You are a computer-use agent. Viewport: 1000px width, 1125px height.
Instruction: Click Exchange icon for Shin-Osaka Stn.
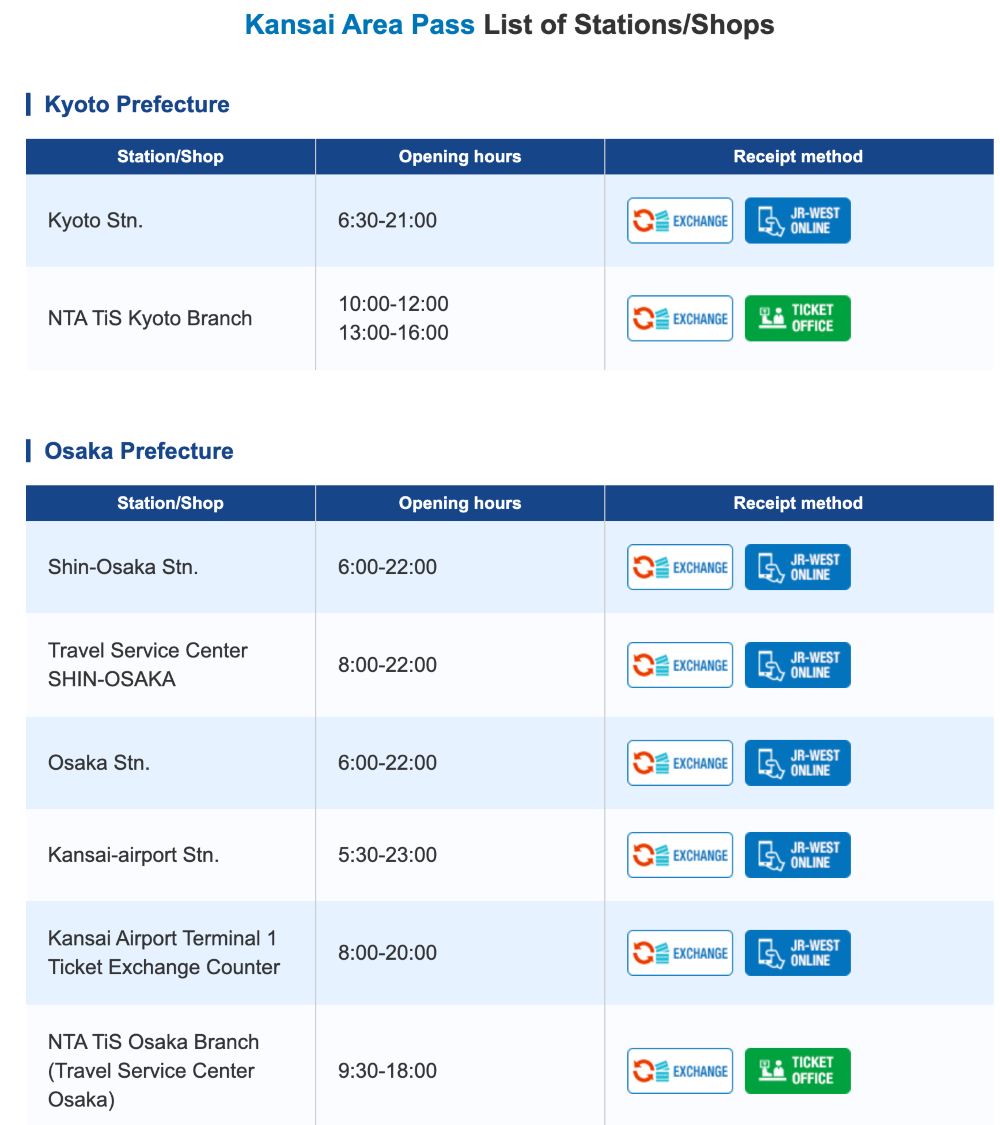680,567
